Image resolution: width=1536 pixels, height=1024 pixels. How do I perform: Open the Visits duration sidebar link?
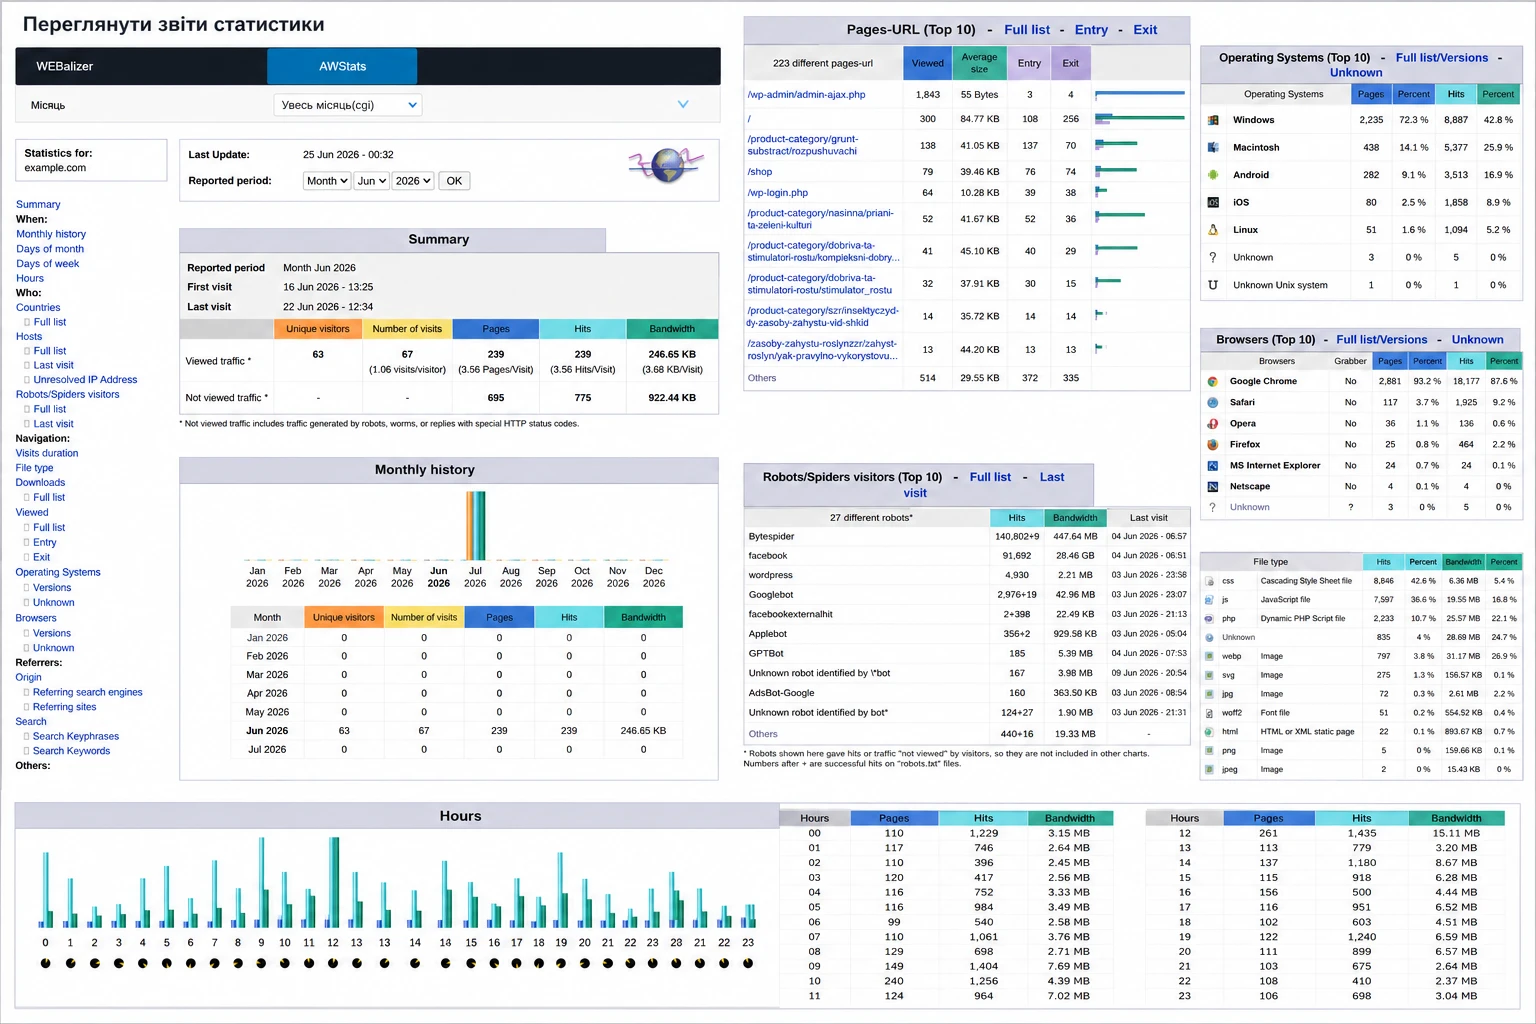47,453
